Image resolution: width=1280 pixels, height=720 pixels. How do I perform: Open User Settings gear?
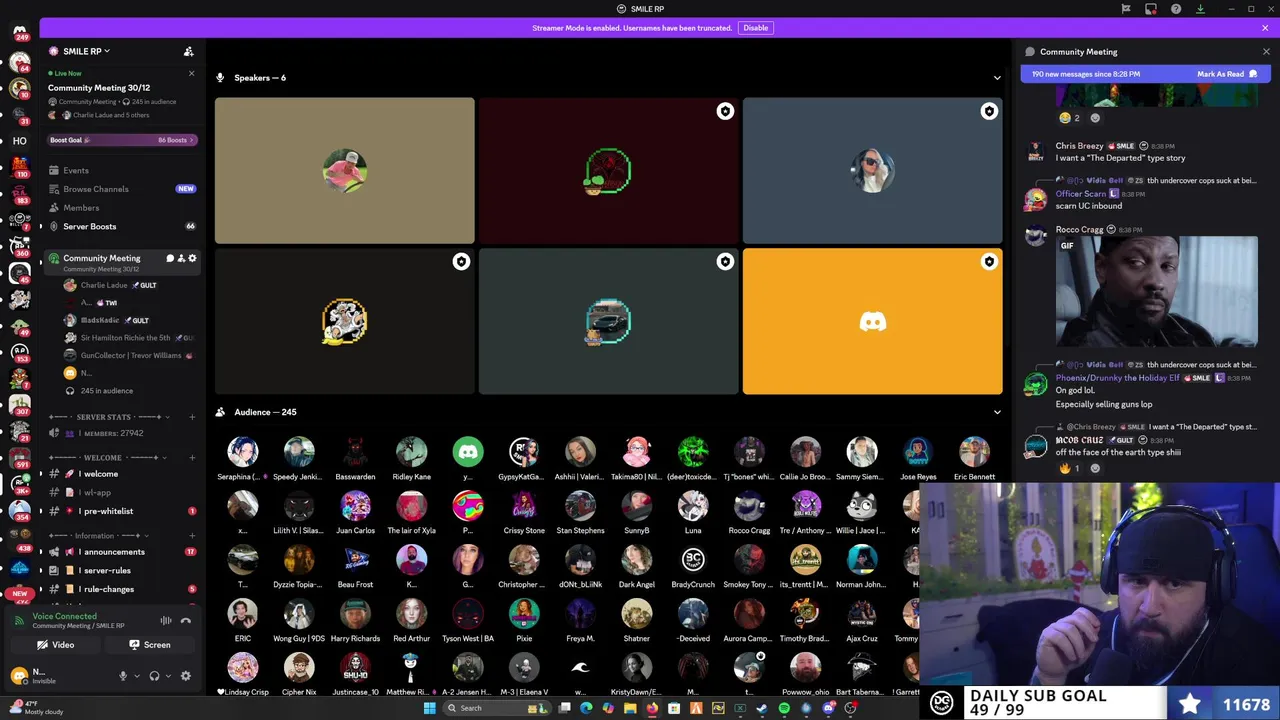point(185,676)
